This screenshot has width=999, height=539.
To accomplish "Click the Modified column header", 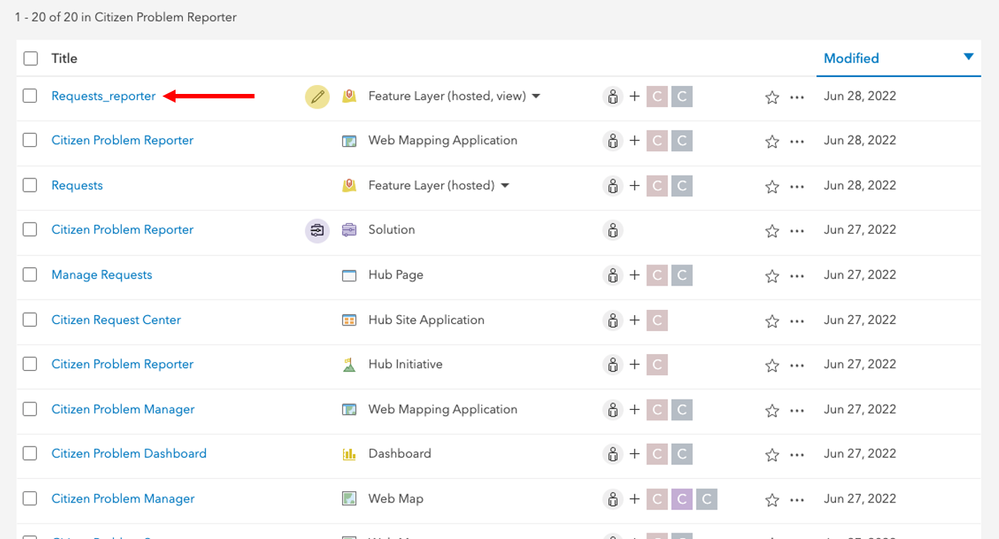I will click(851, 58).
